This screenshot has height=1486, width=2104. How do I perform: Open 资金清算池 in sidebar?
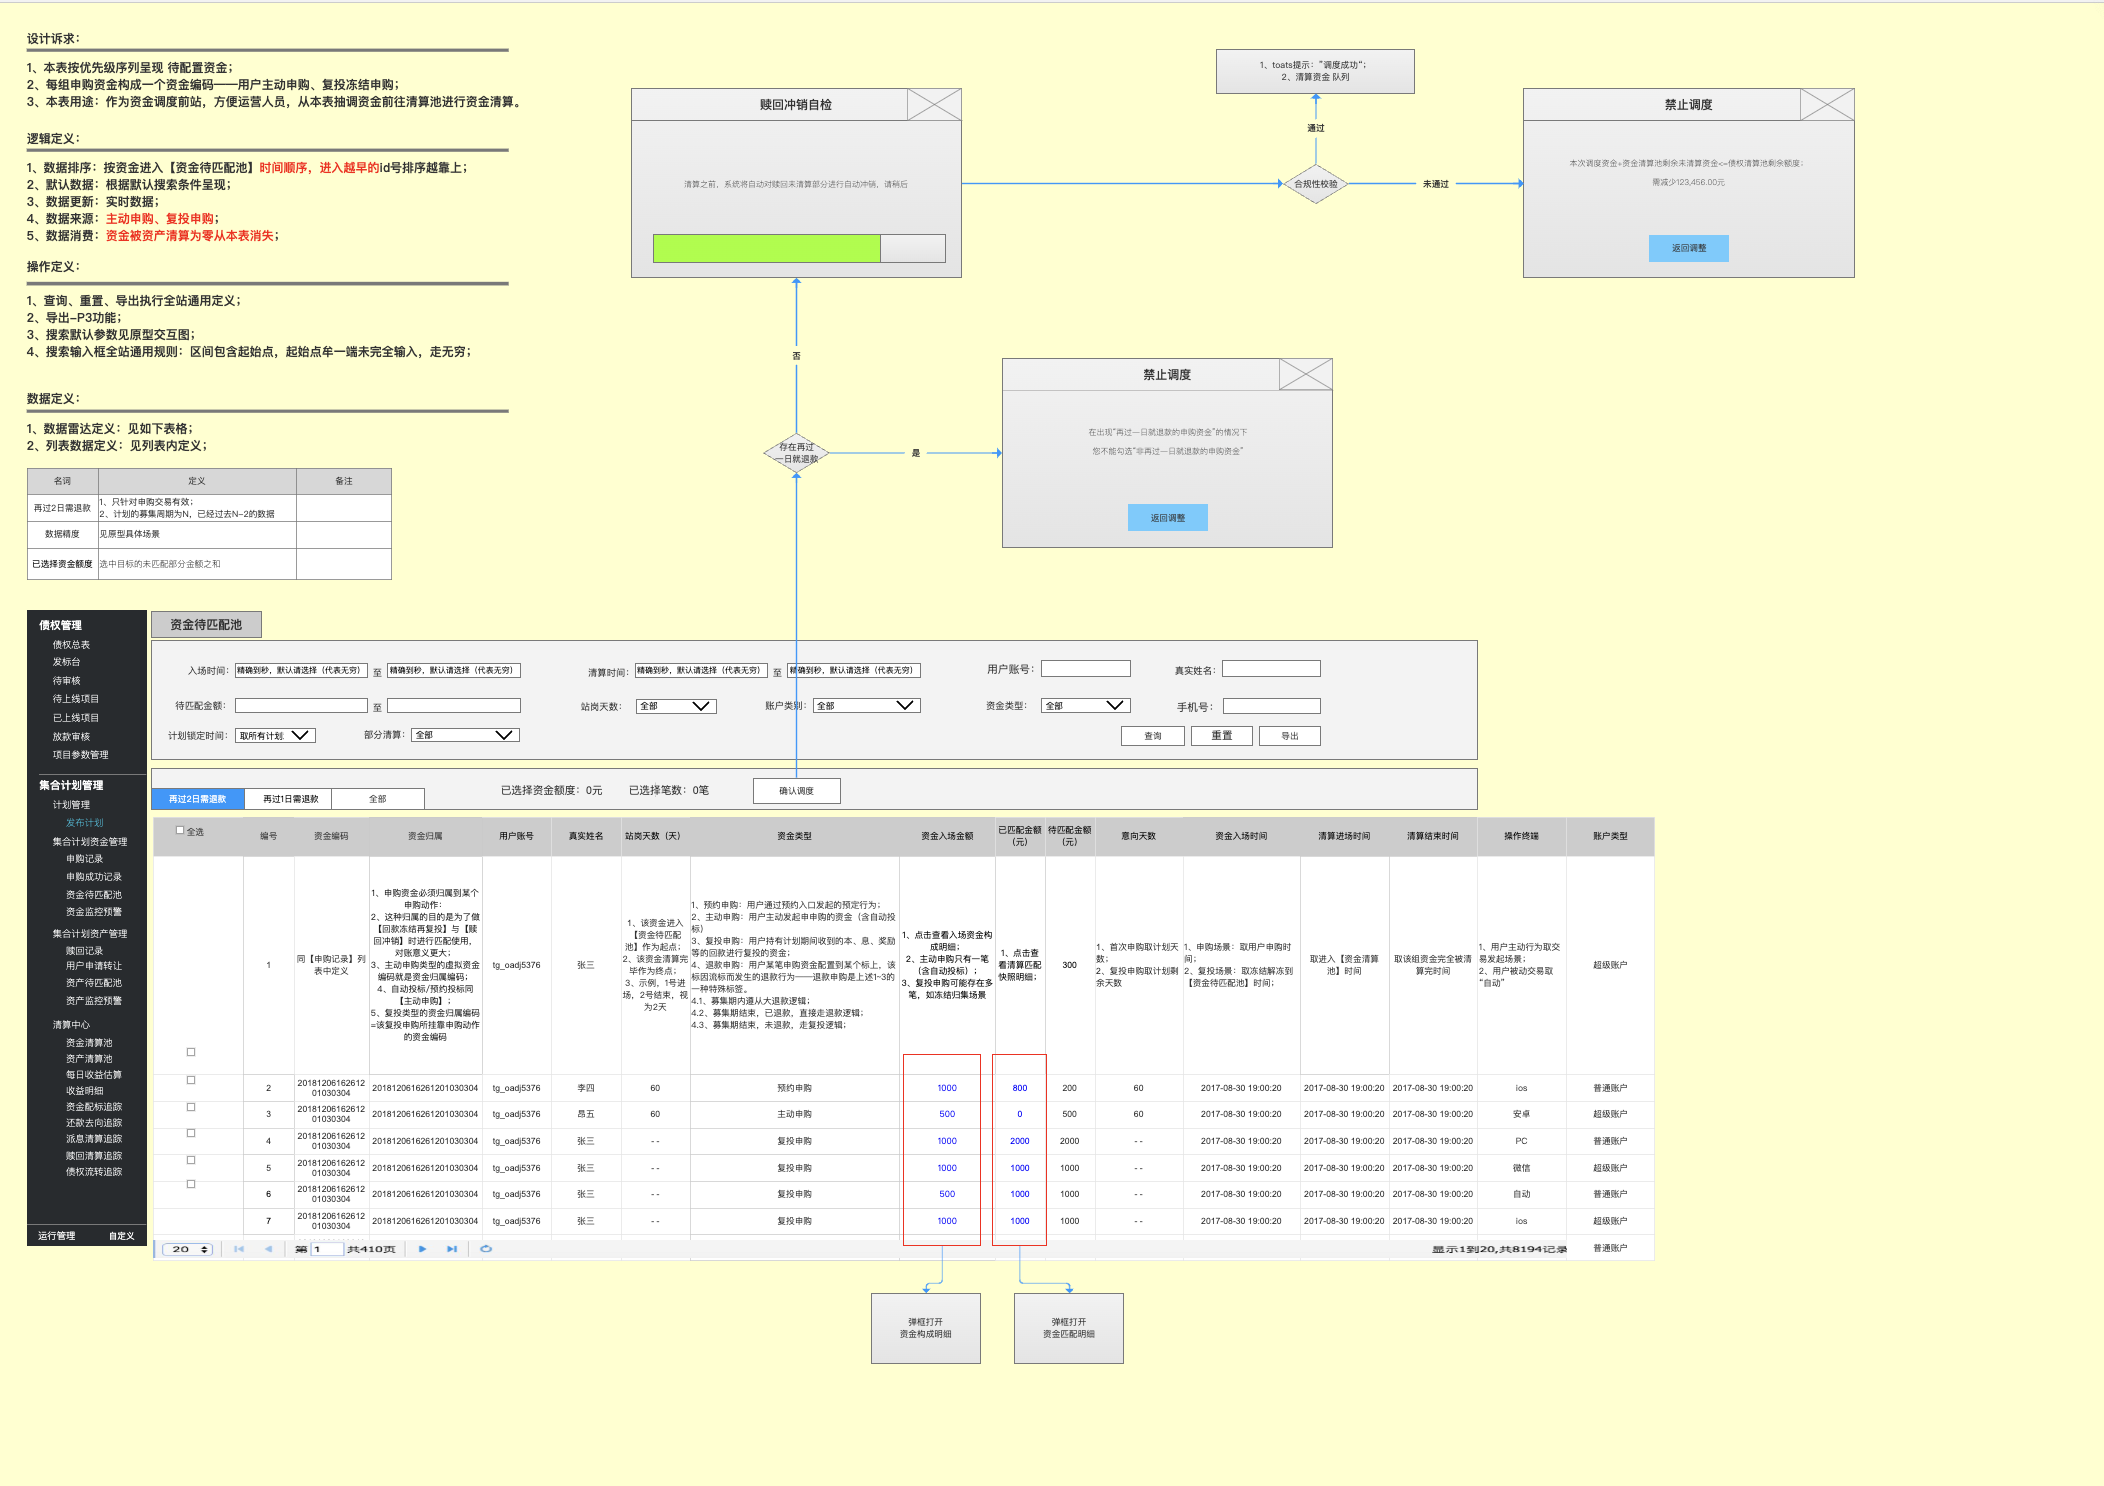coord(89,1043)
